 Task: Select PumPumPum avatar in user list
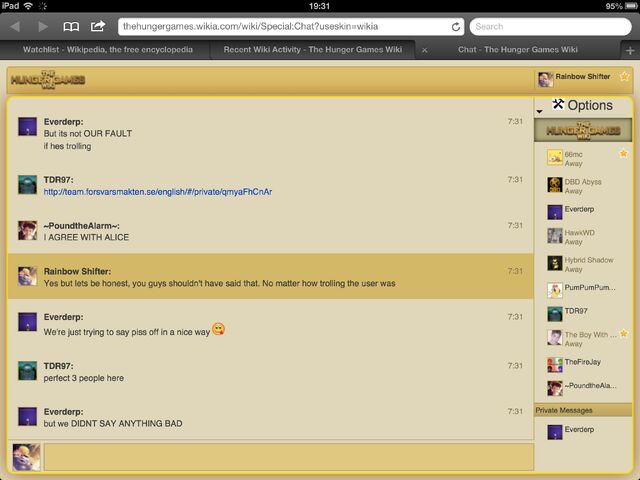point(555,291)
